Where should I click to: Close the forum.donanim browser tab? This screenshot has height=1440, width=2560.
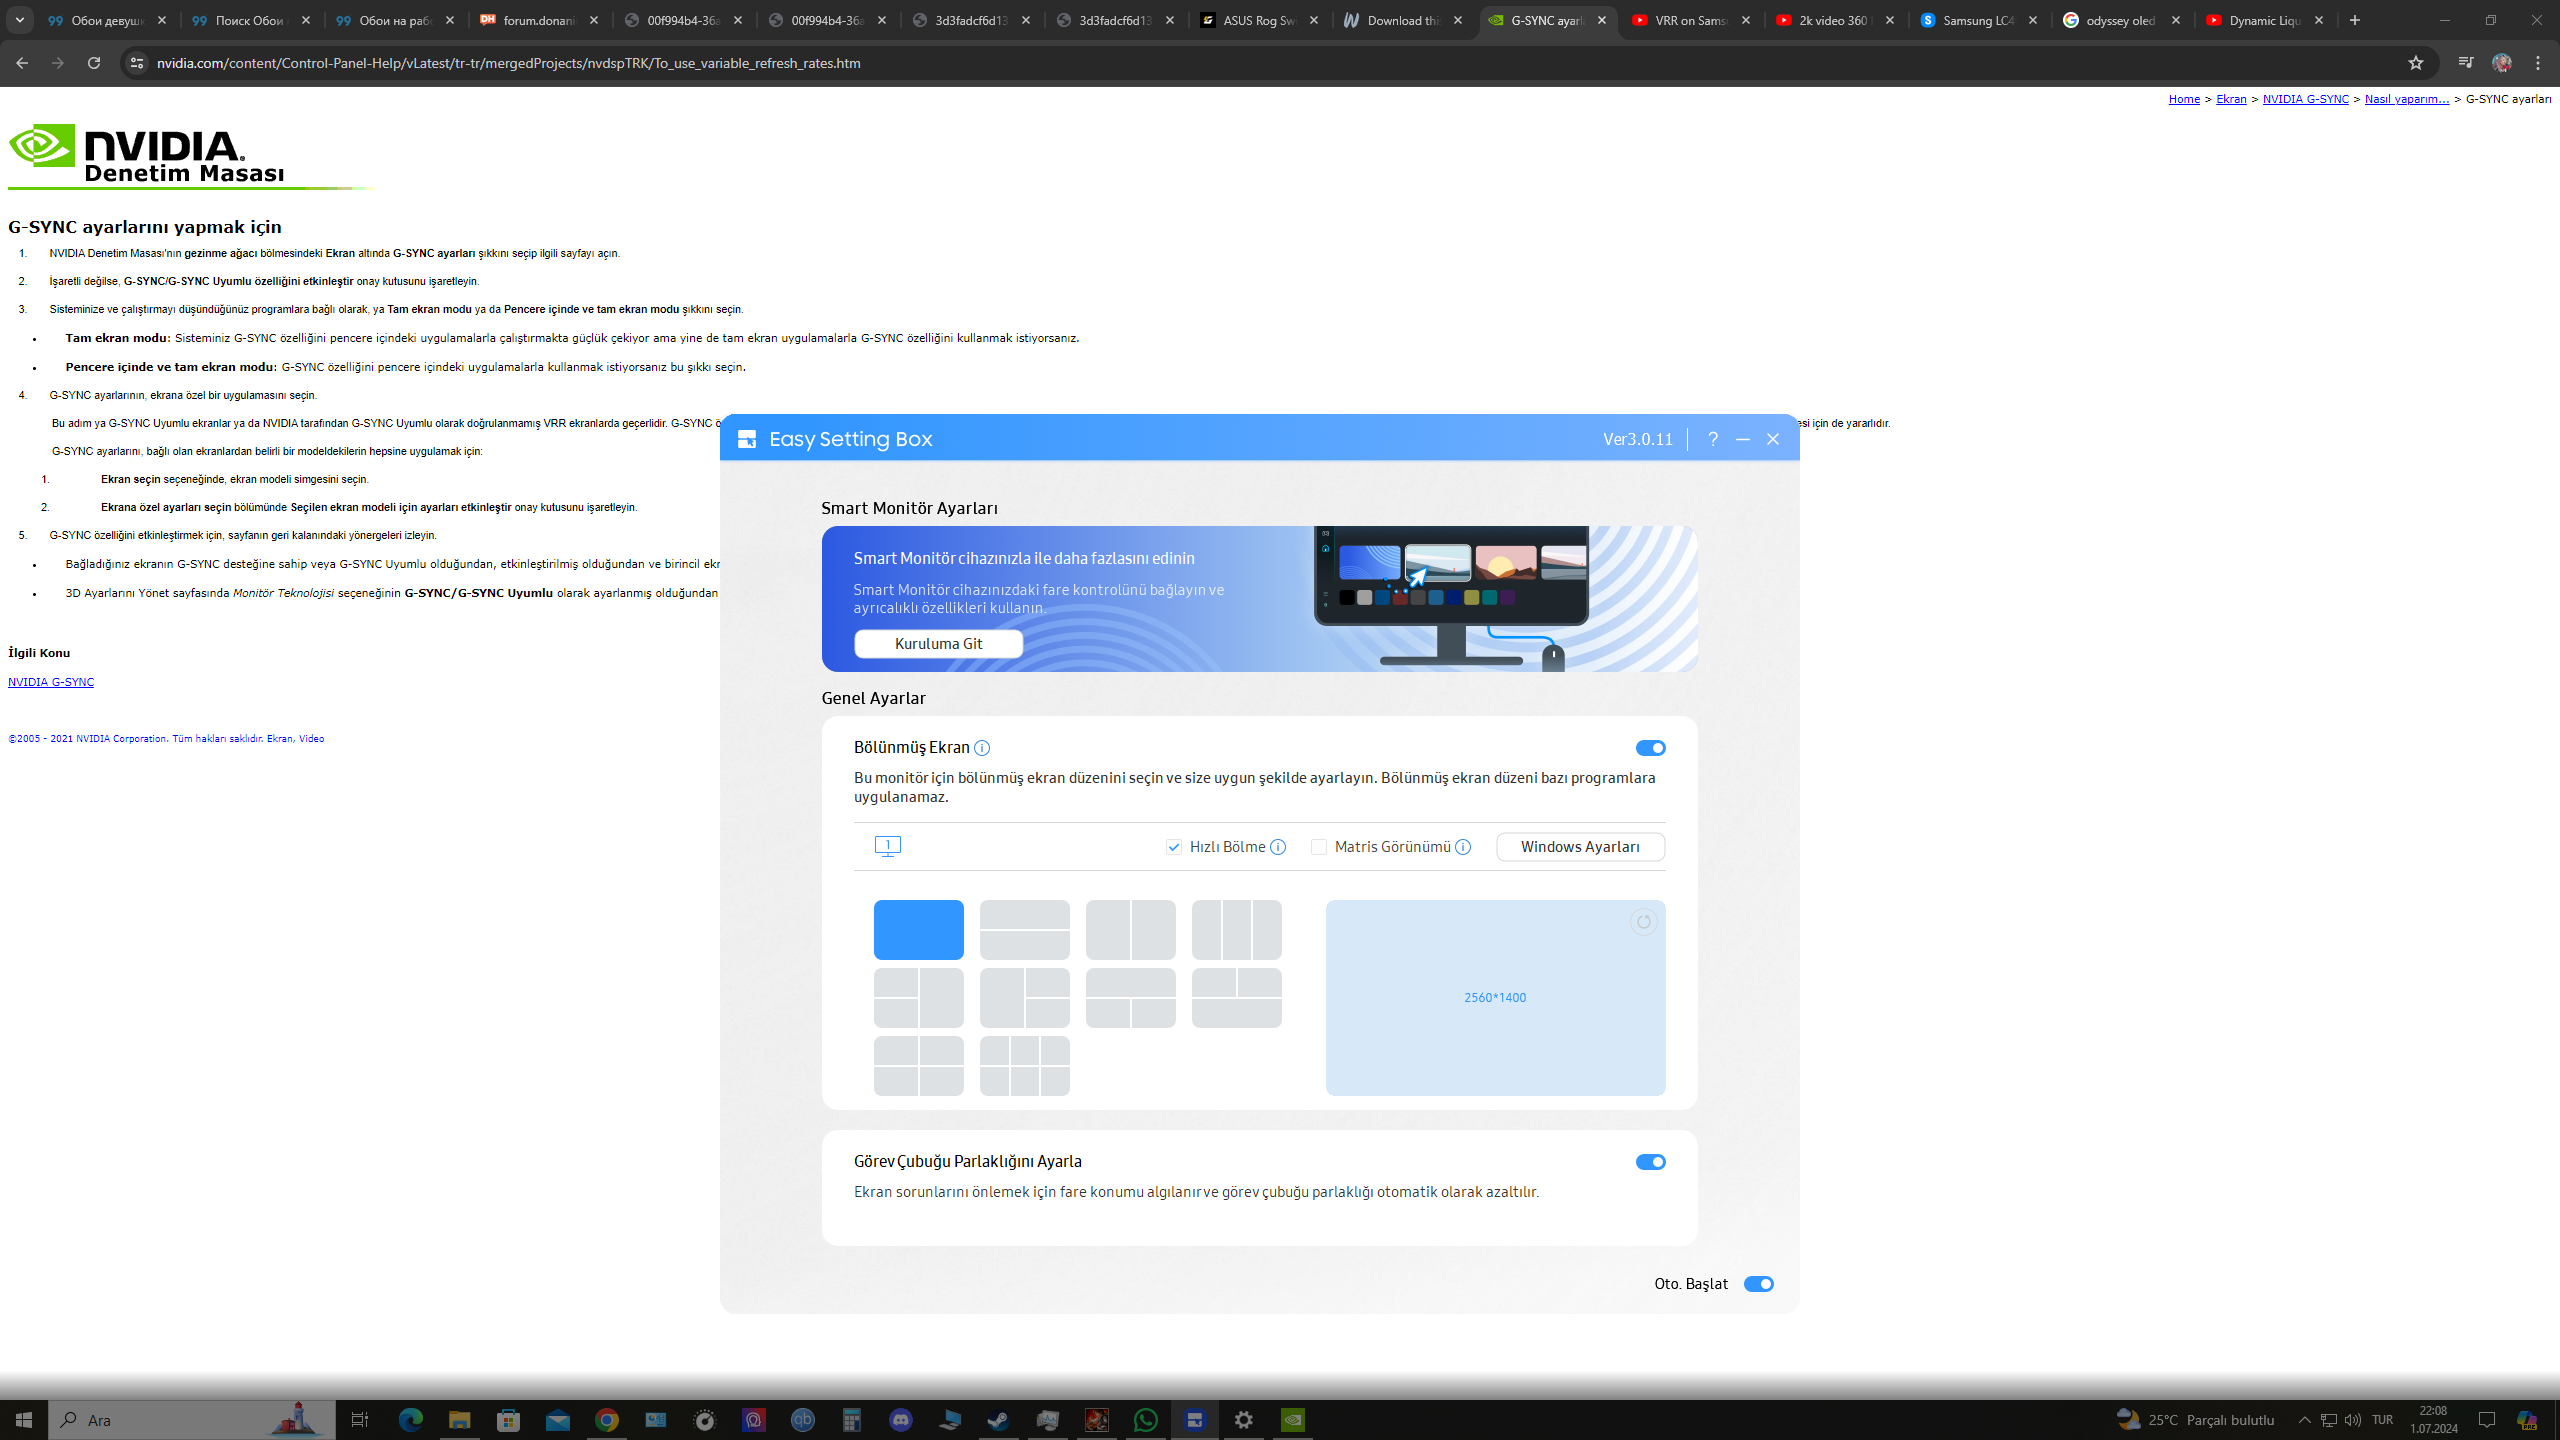click(x=594, y=20)
